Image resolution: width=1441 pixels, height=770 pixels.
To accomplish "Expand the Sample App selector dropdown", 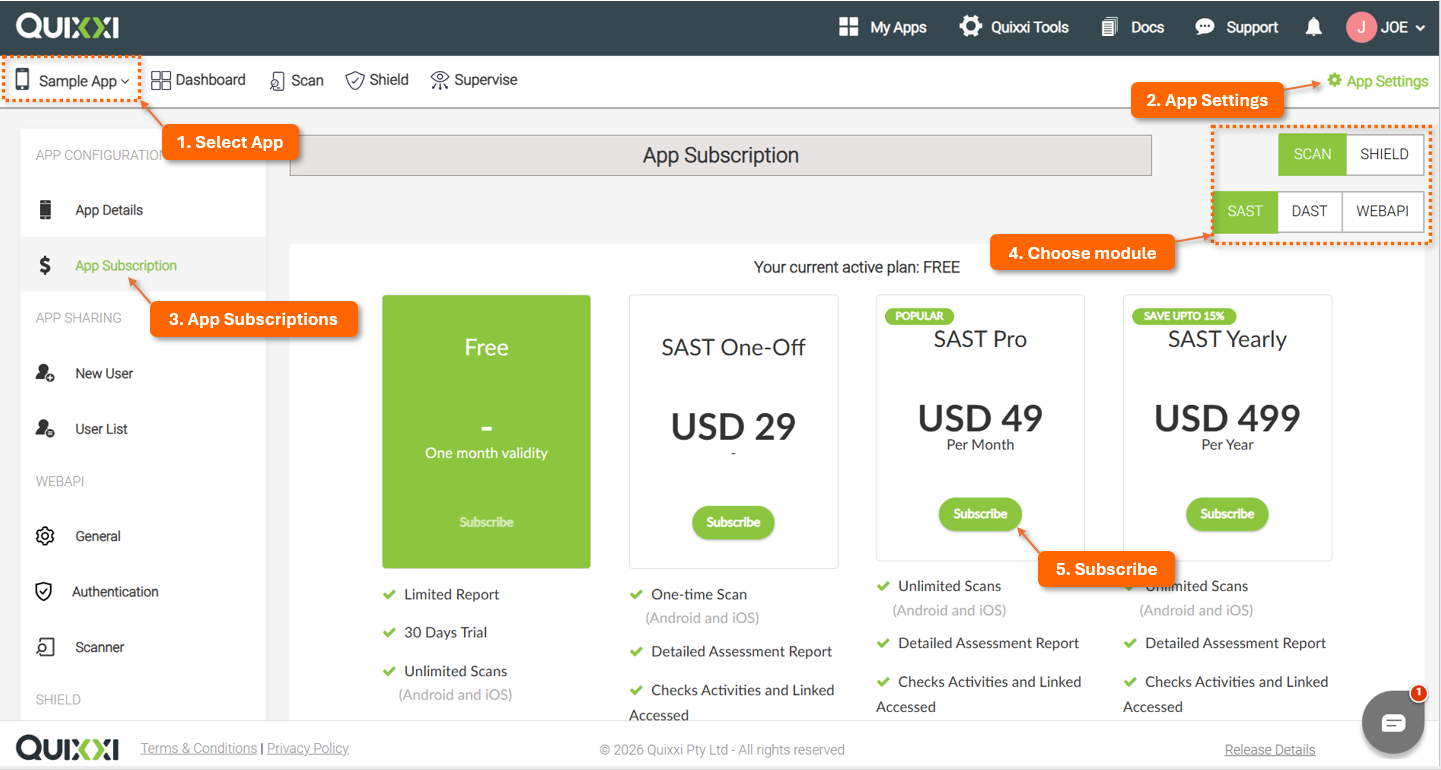I will click(x=84, y=81).
